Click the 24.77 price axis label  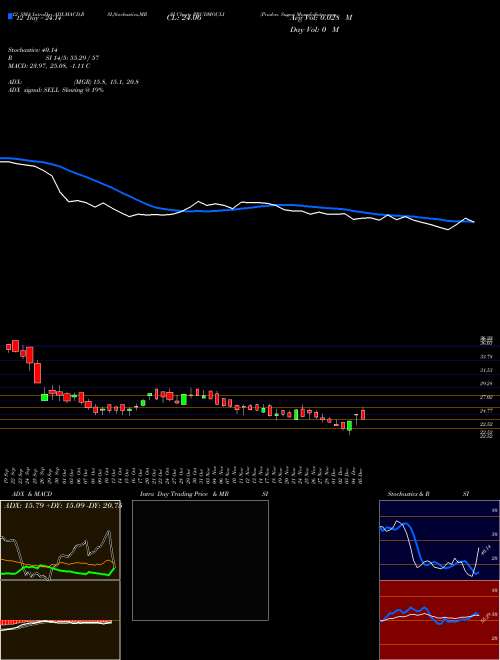click(487, 410)
